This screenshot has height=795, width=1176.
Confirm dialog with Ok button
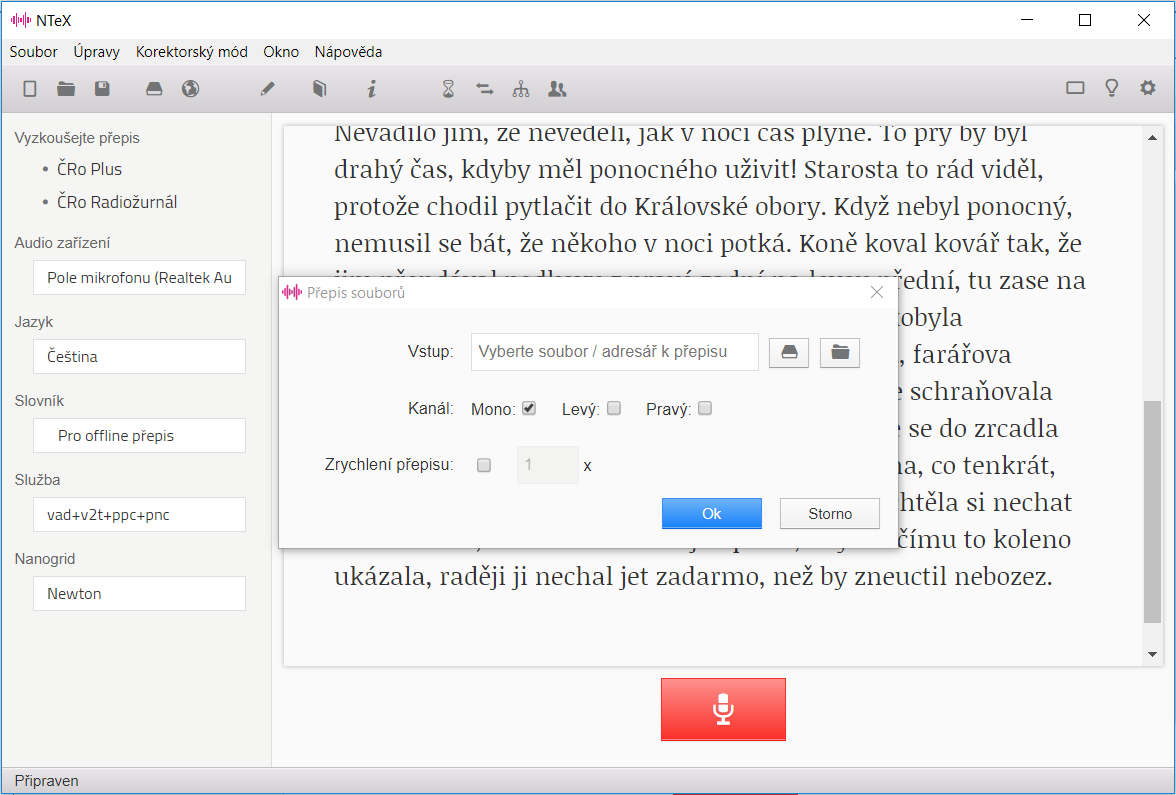coord(712,514)
